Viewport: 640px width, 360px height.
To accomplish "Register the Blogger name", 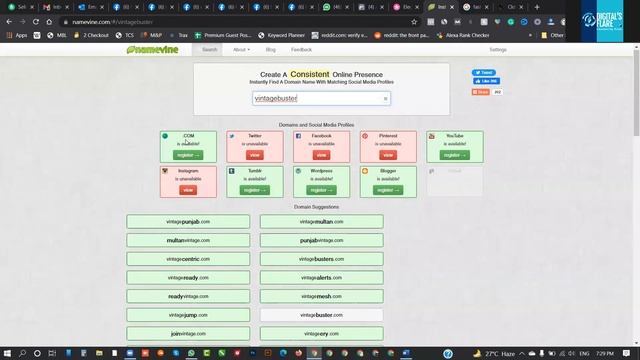I will click(388, 190).
